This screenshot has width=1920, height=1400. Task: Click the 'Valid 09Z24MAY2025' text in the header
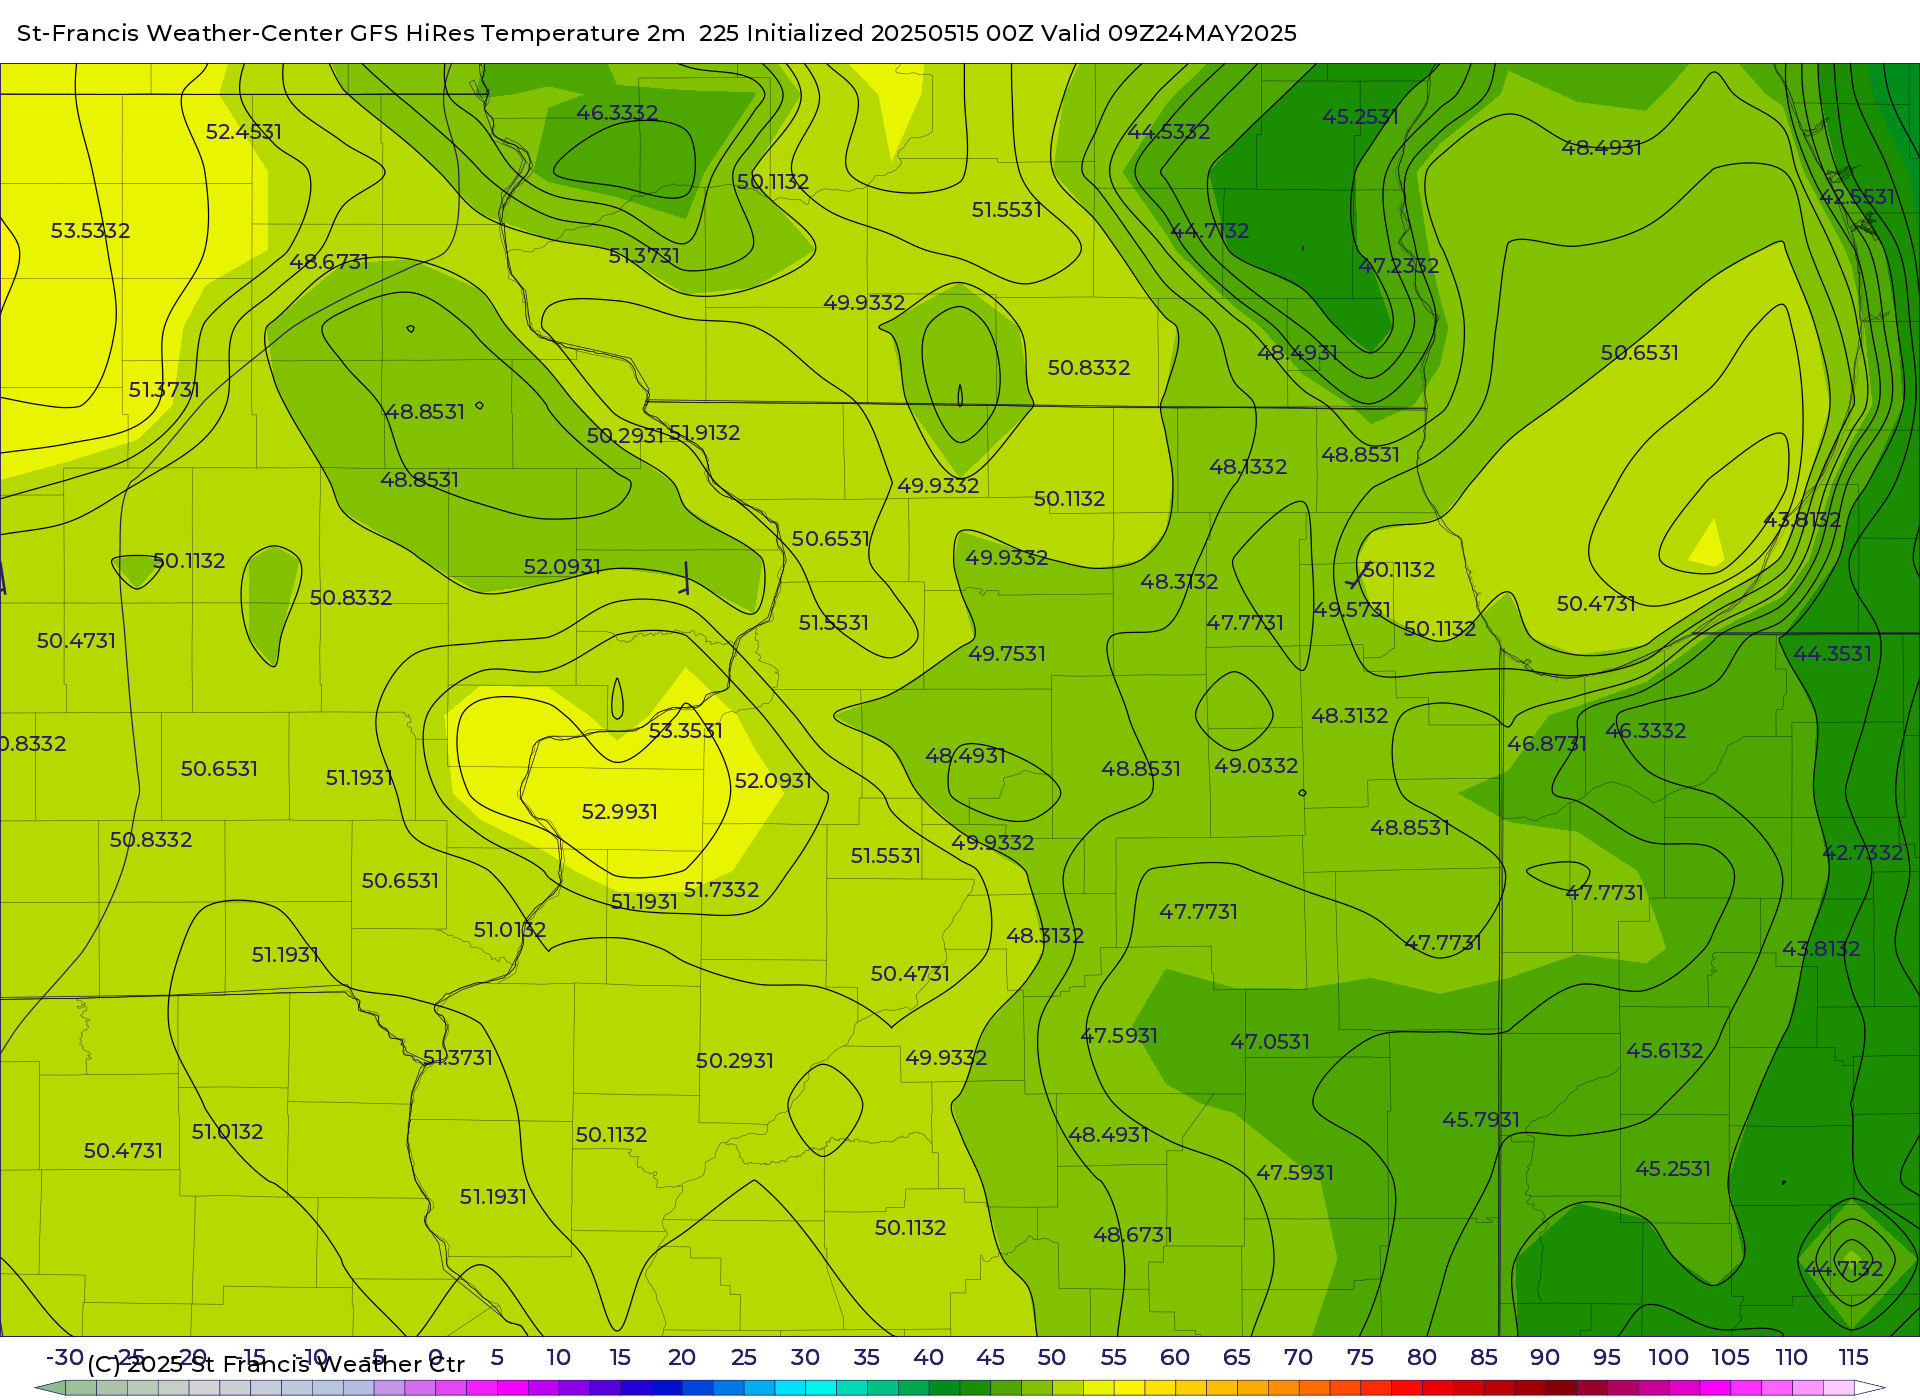click(x=1168, y=33)
